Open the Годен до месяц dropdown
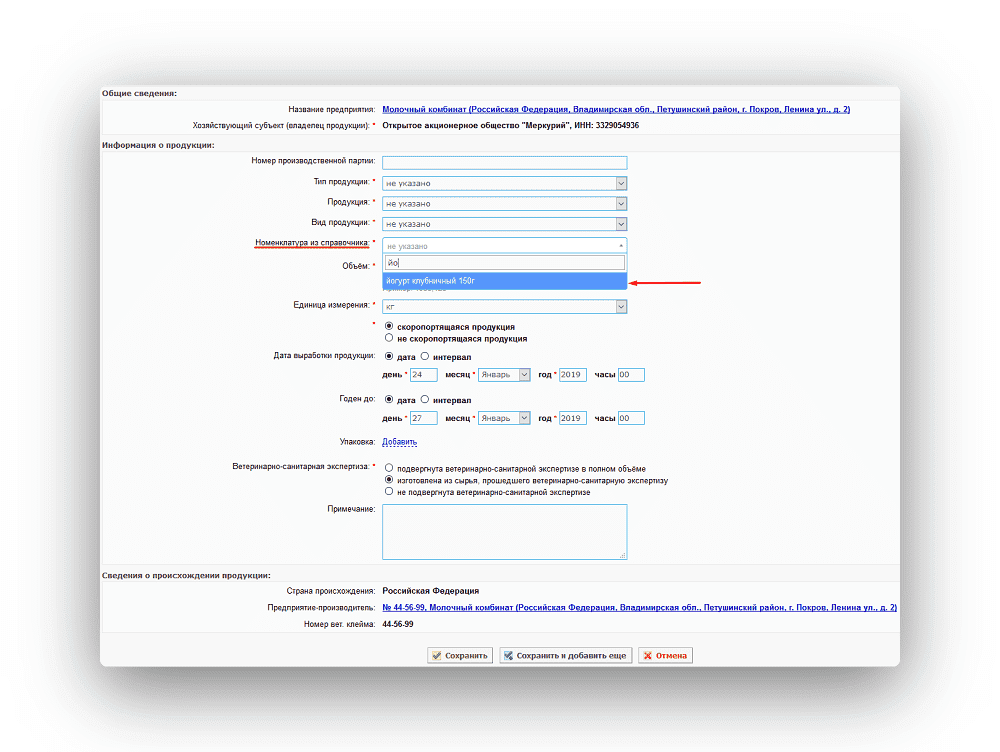1000x752 pixels. coord(504,418)
